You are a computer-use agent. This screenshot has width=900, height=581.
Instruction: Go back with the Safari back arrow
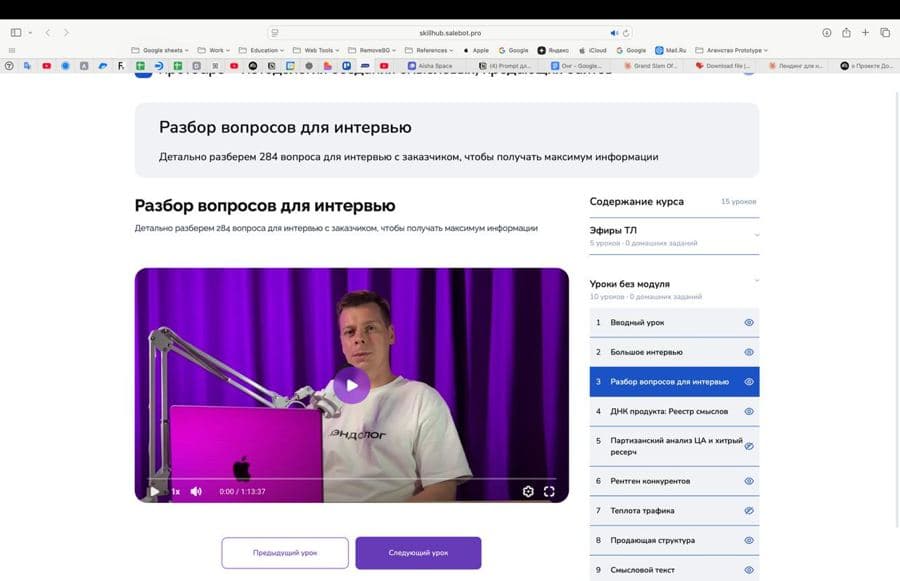point(48,33)
